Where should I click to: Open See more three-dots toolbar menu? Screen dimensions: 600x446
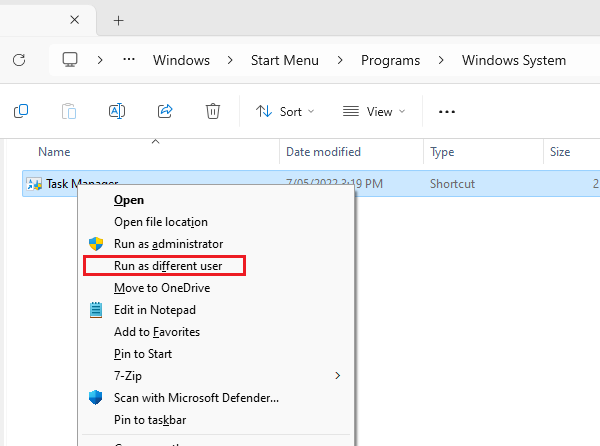click(447, 111)
